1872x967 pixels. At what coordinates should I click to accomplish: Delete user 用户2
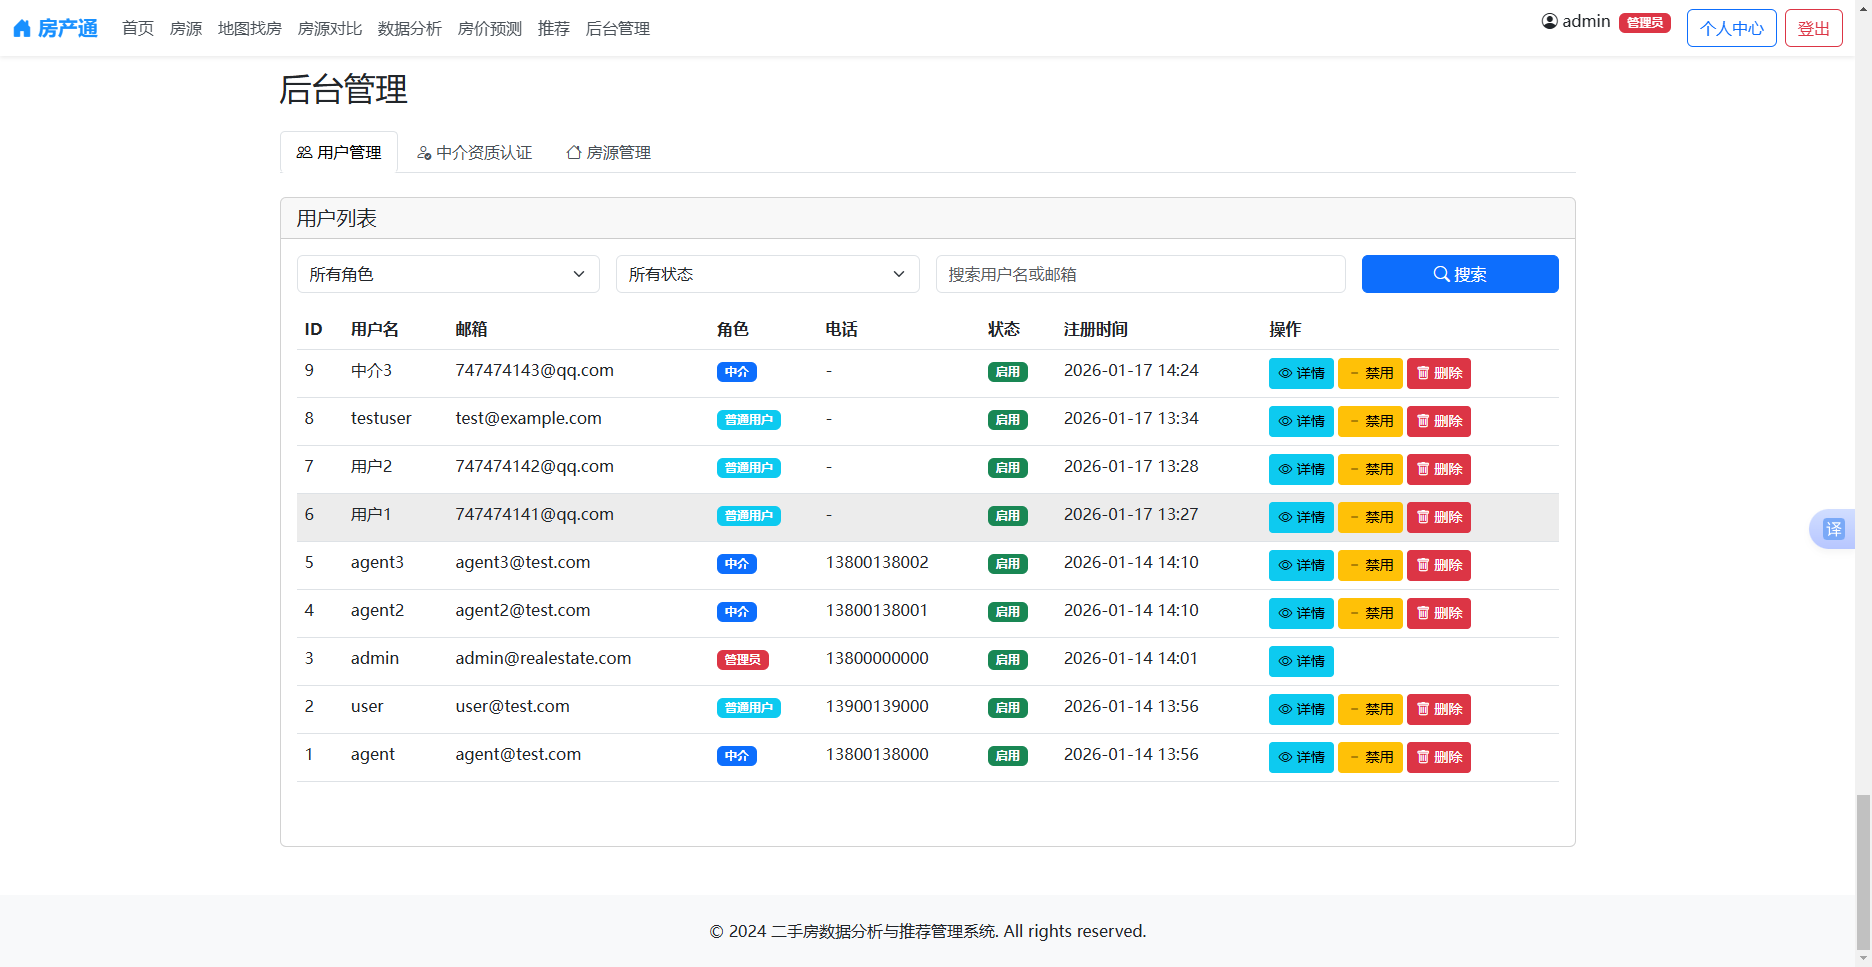[1439, 469]
